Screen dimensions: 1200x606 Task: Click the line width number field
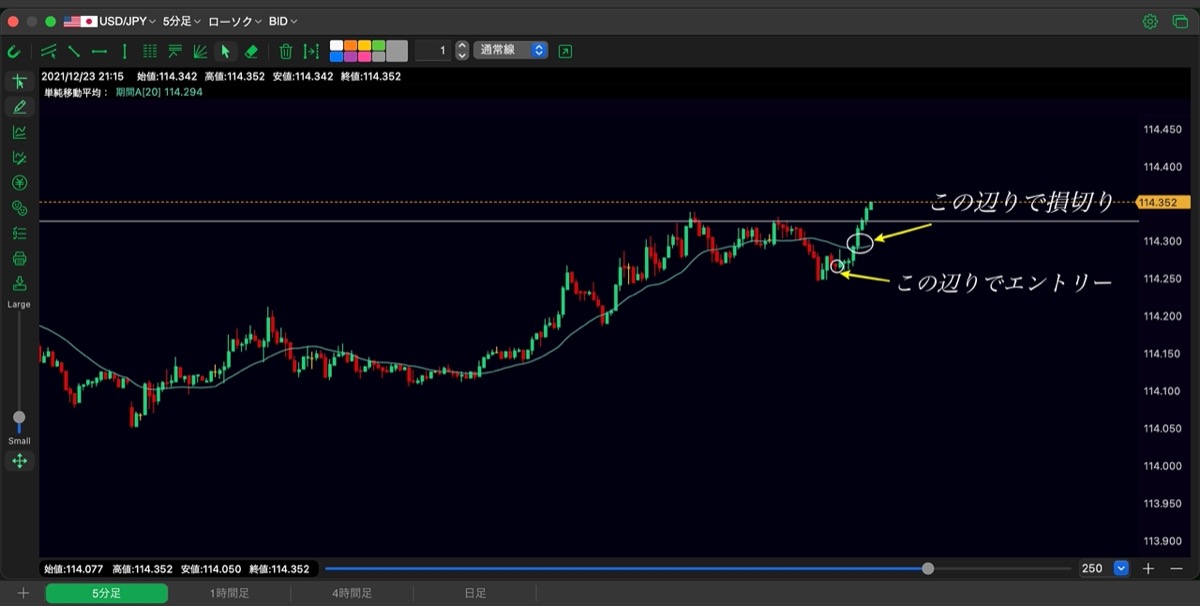click(x=433, y=50)
